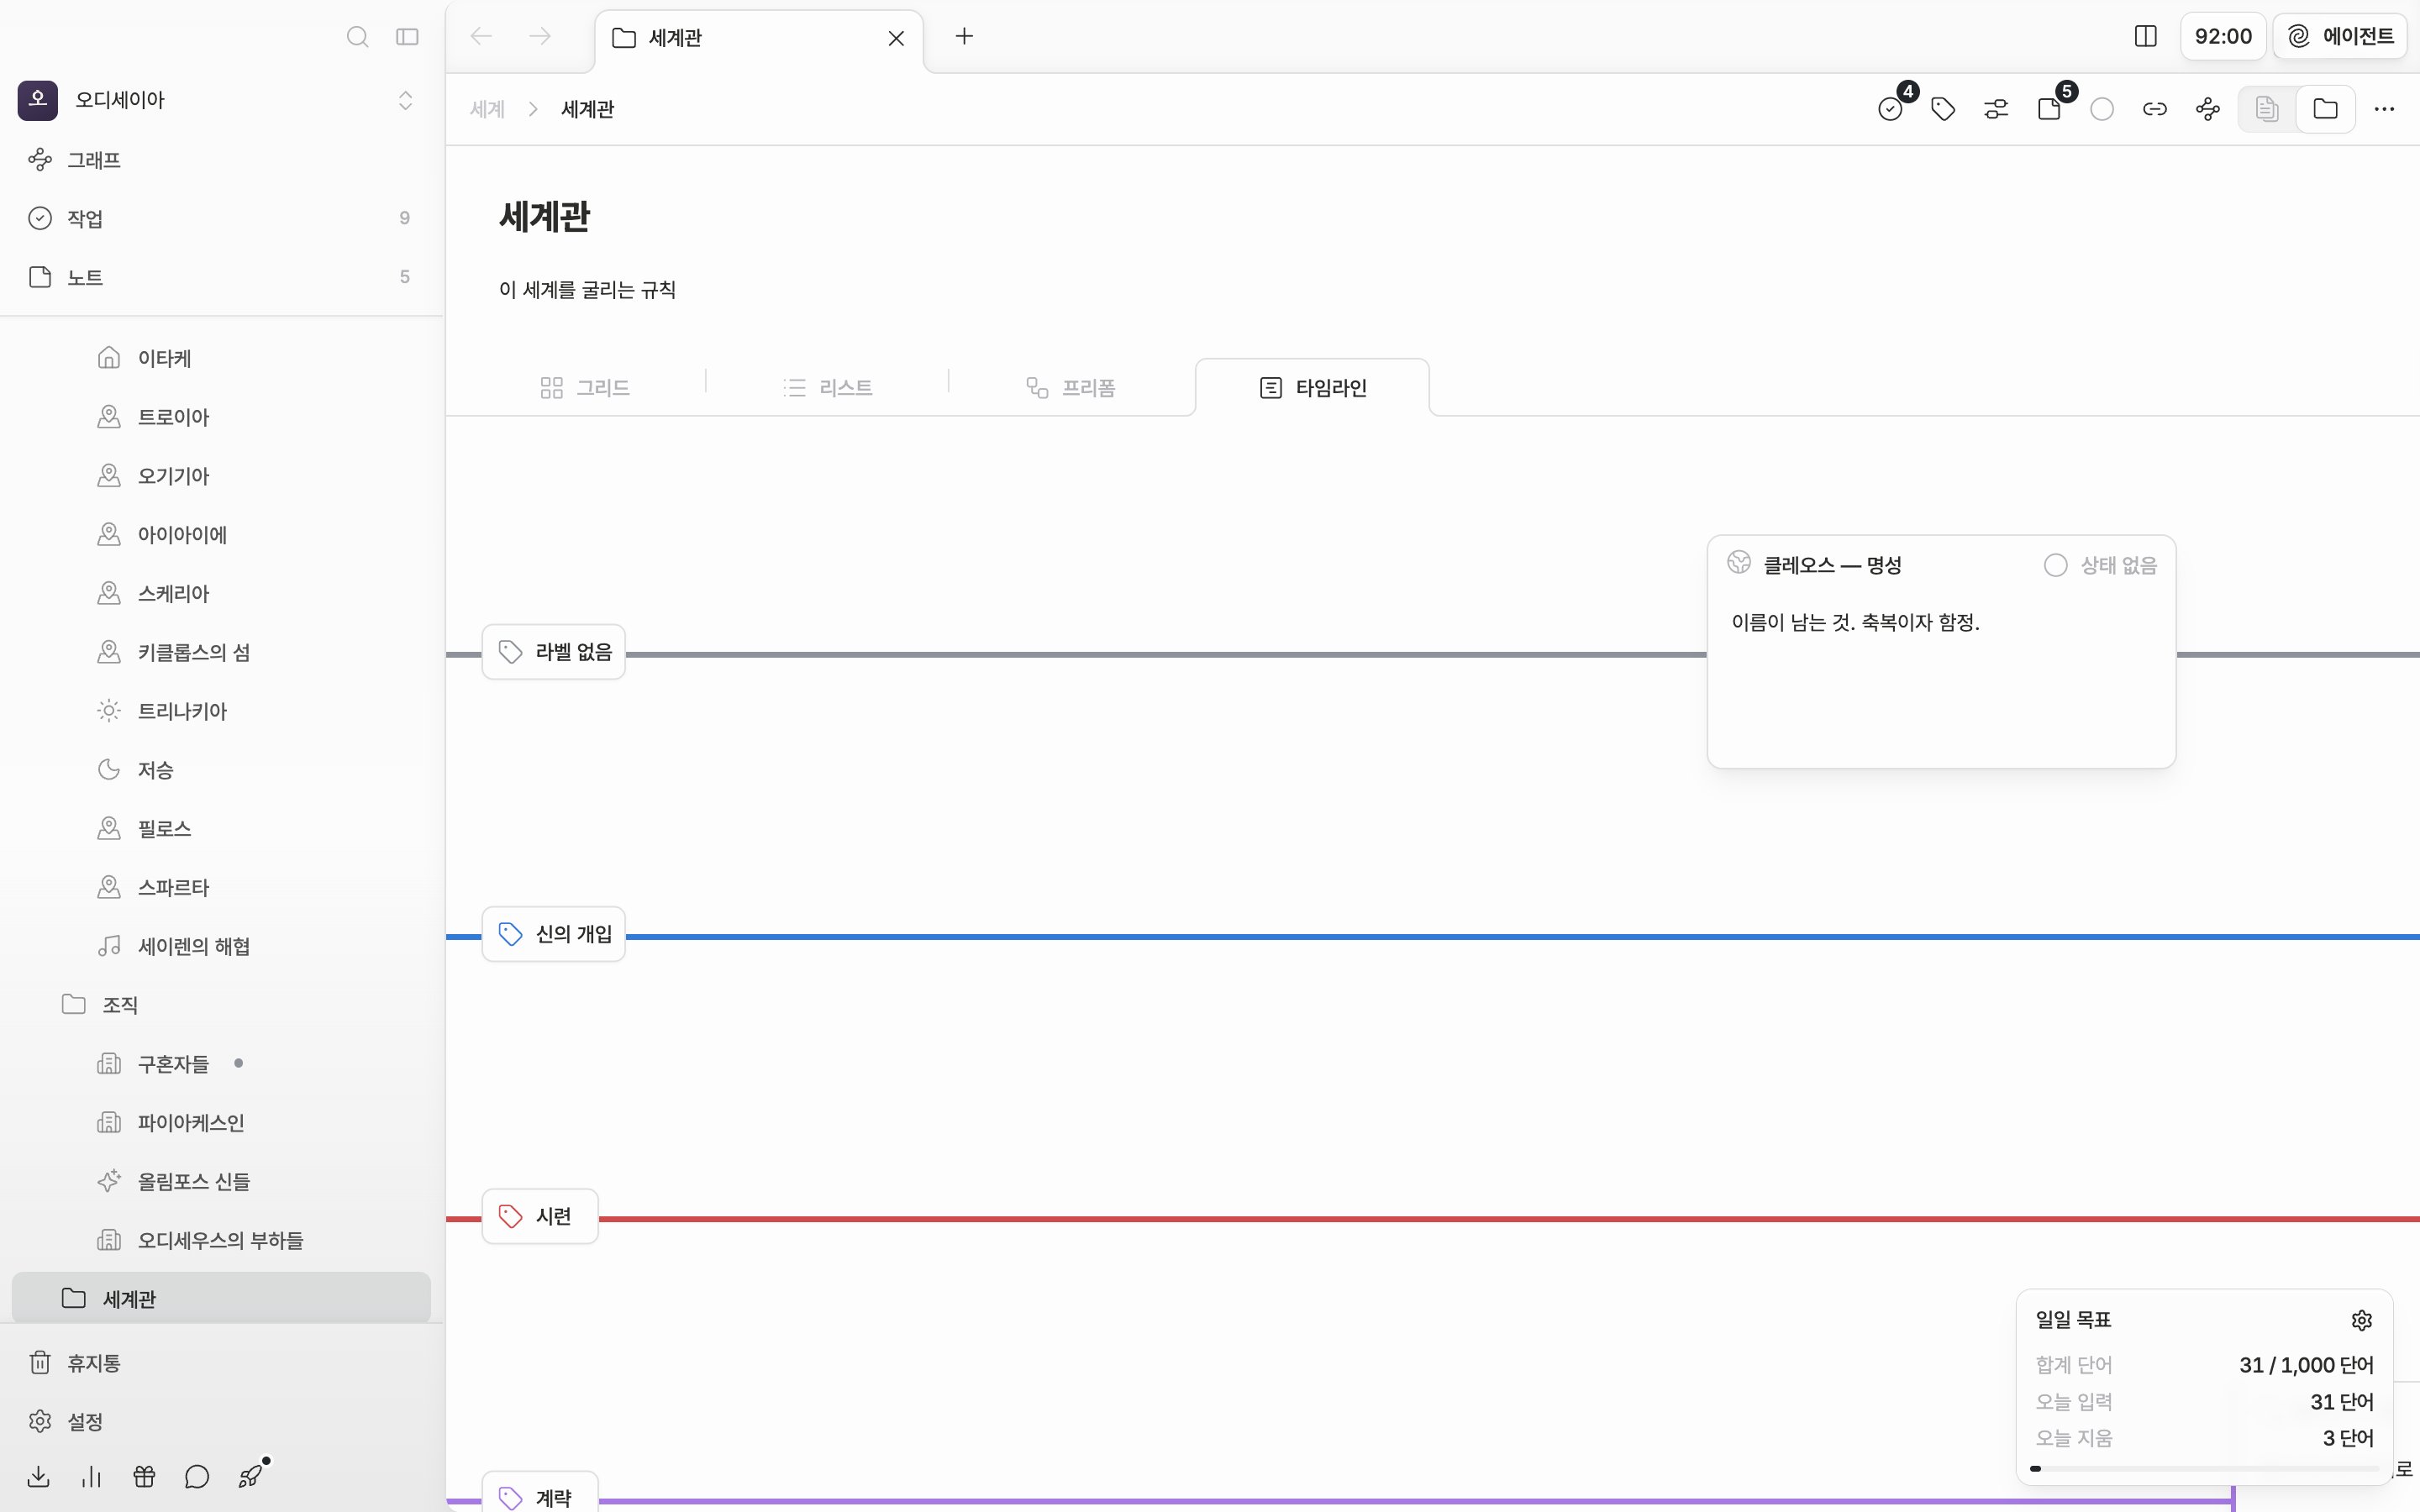The image size is (2420, 1512).
Task: Open the search icon in sidebar
Action: (x=357, y=37)
